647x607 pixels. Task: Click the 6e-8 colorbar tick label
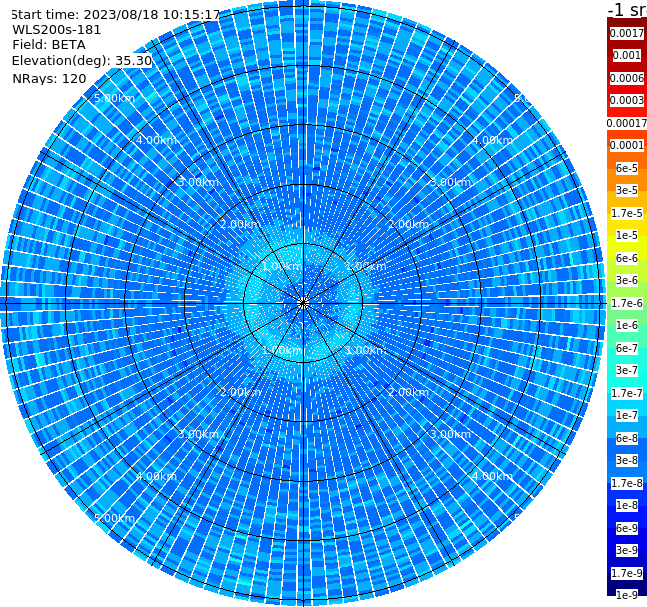tap(627, 438)
